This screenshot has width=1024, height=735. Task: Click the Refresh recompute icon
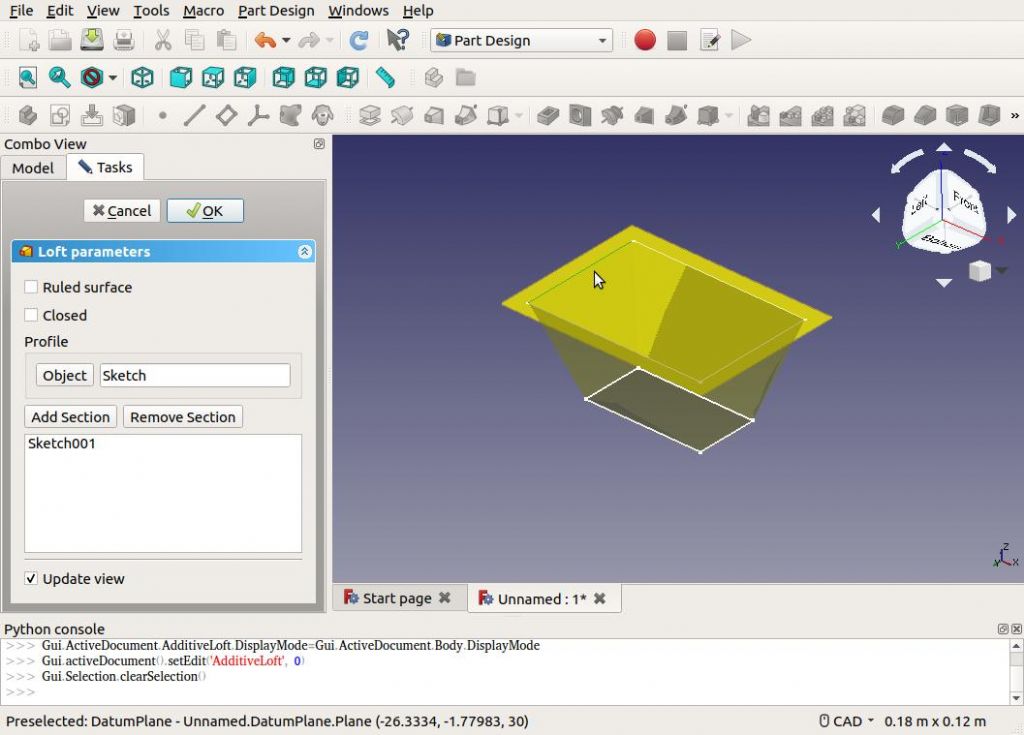coord(358,41)
